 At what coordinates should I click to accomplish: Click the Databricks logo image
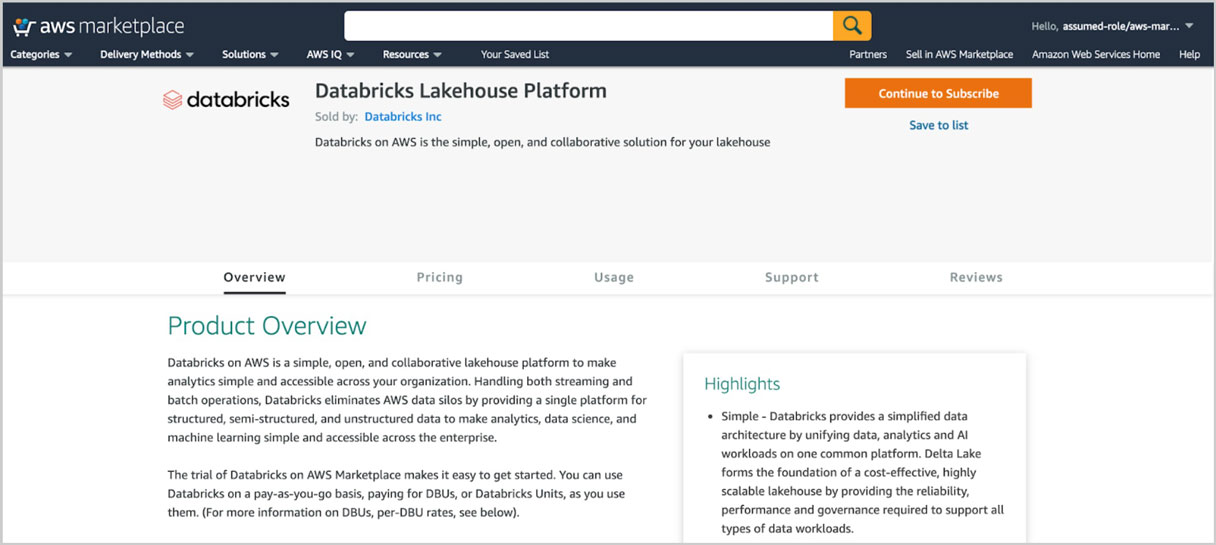(x=226, y=100)
